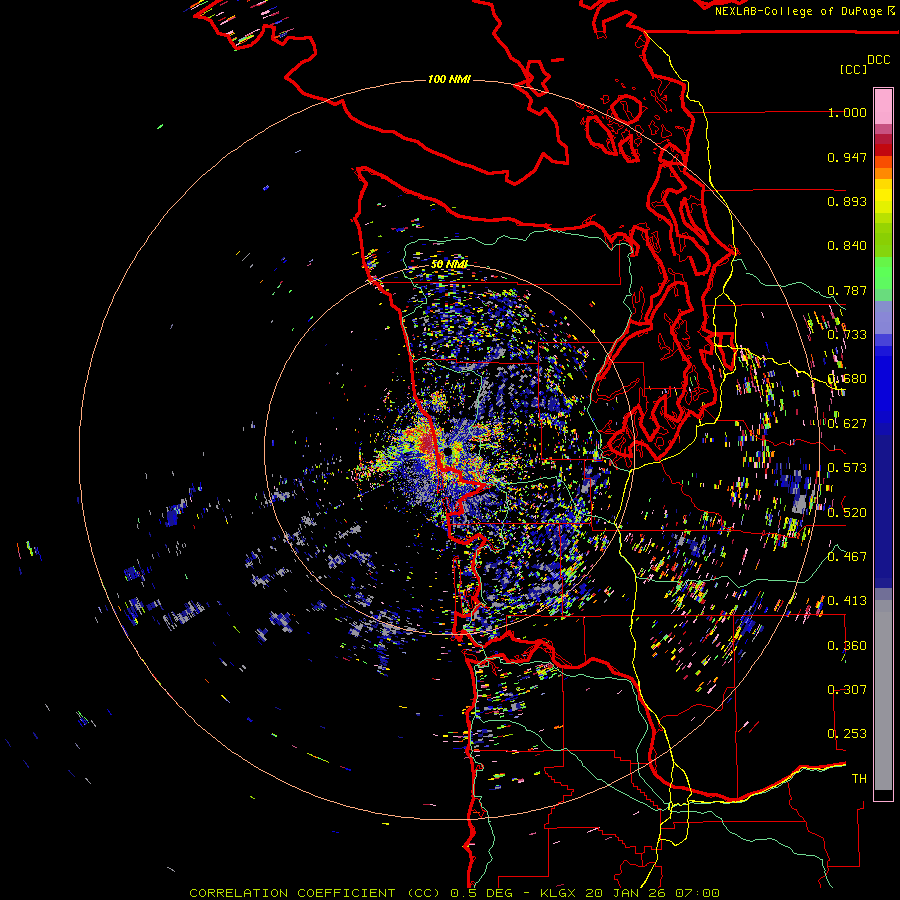Pick the orange segment of the color bar
The image size is (900, 900).
click(x=883, y=168)
